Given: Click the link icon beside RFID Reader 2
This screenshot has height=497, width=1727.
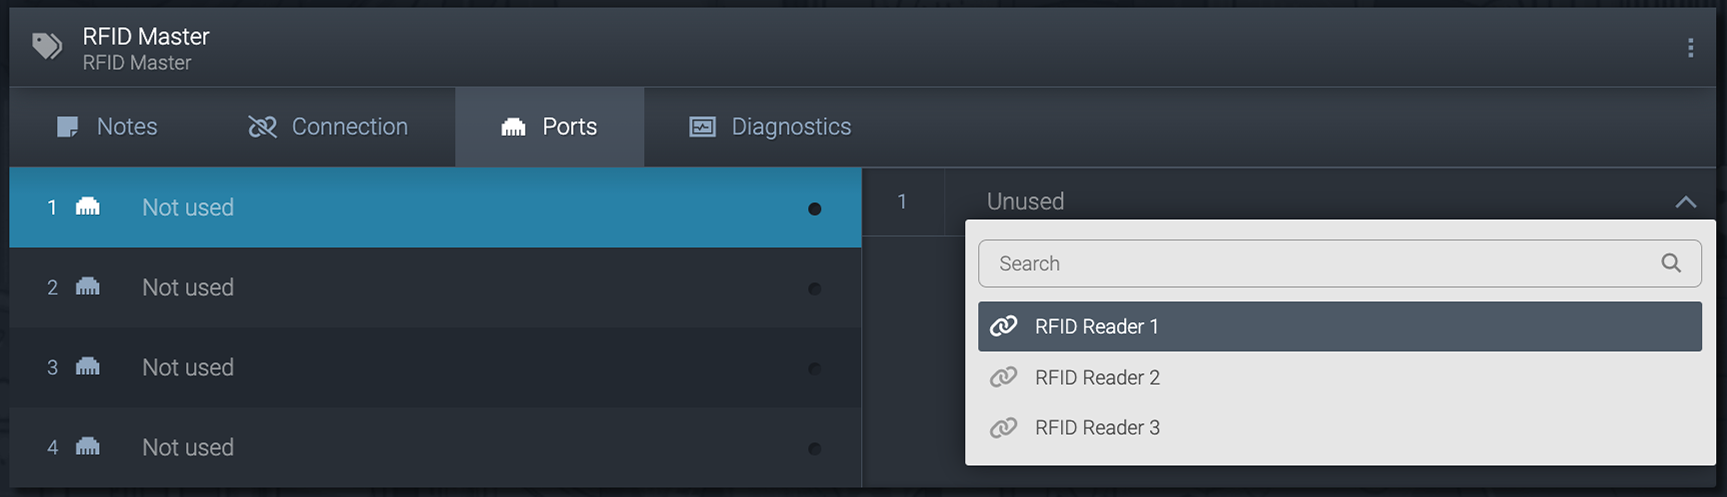Looking at the screenshot, I should [x=1003, y=377].
